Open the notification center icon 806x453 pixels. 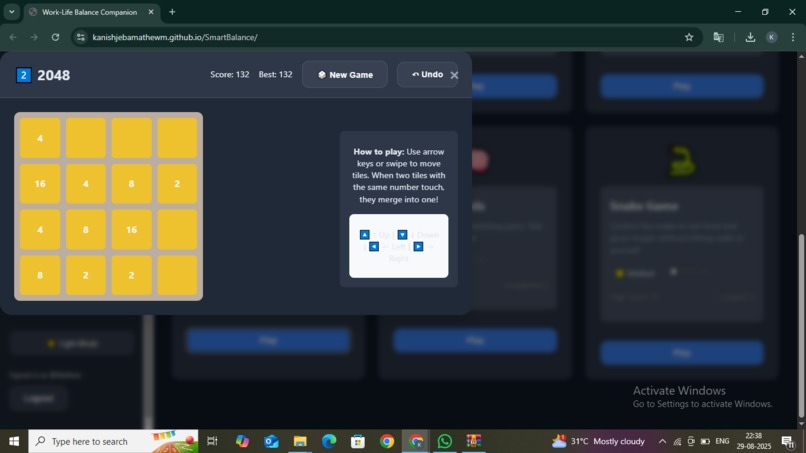(787, 441)
